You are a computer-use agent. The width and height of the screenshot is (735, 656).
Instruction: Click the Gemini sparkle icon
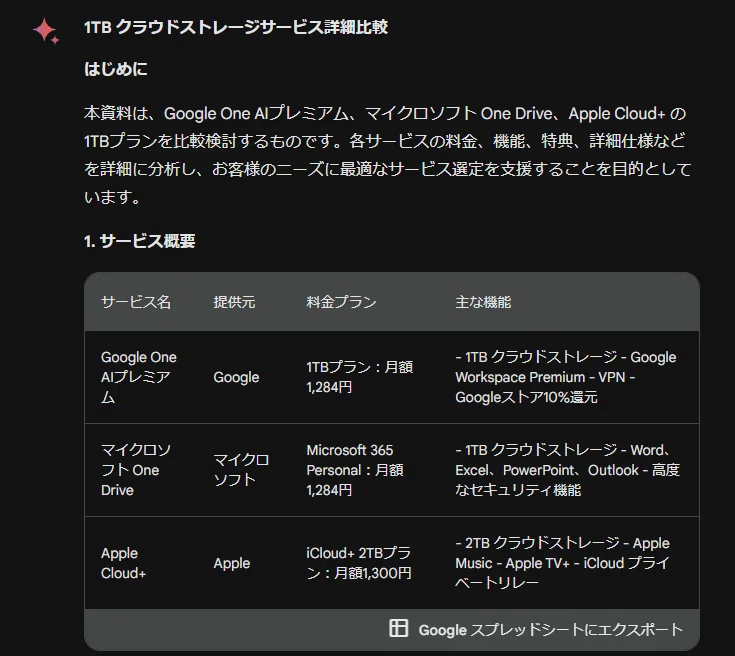coord(46,31)
